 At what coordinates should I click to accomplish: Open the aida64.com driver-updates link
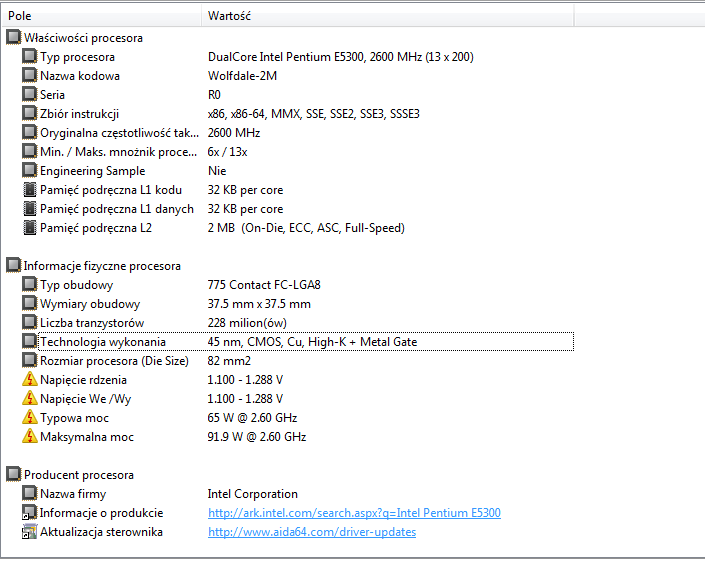point(312,532)
